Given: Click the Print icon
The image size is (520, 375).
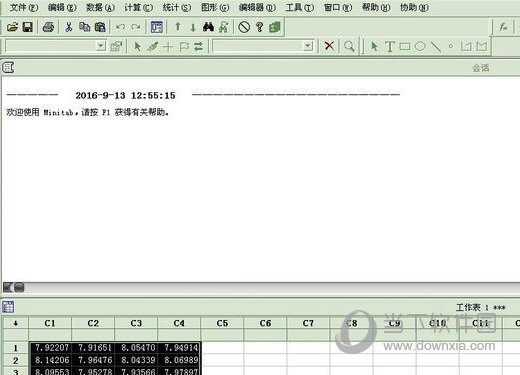Looking at the screenshot, I should (48, 27).
